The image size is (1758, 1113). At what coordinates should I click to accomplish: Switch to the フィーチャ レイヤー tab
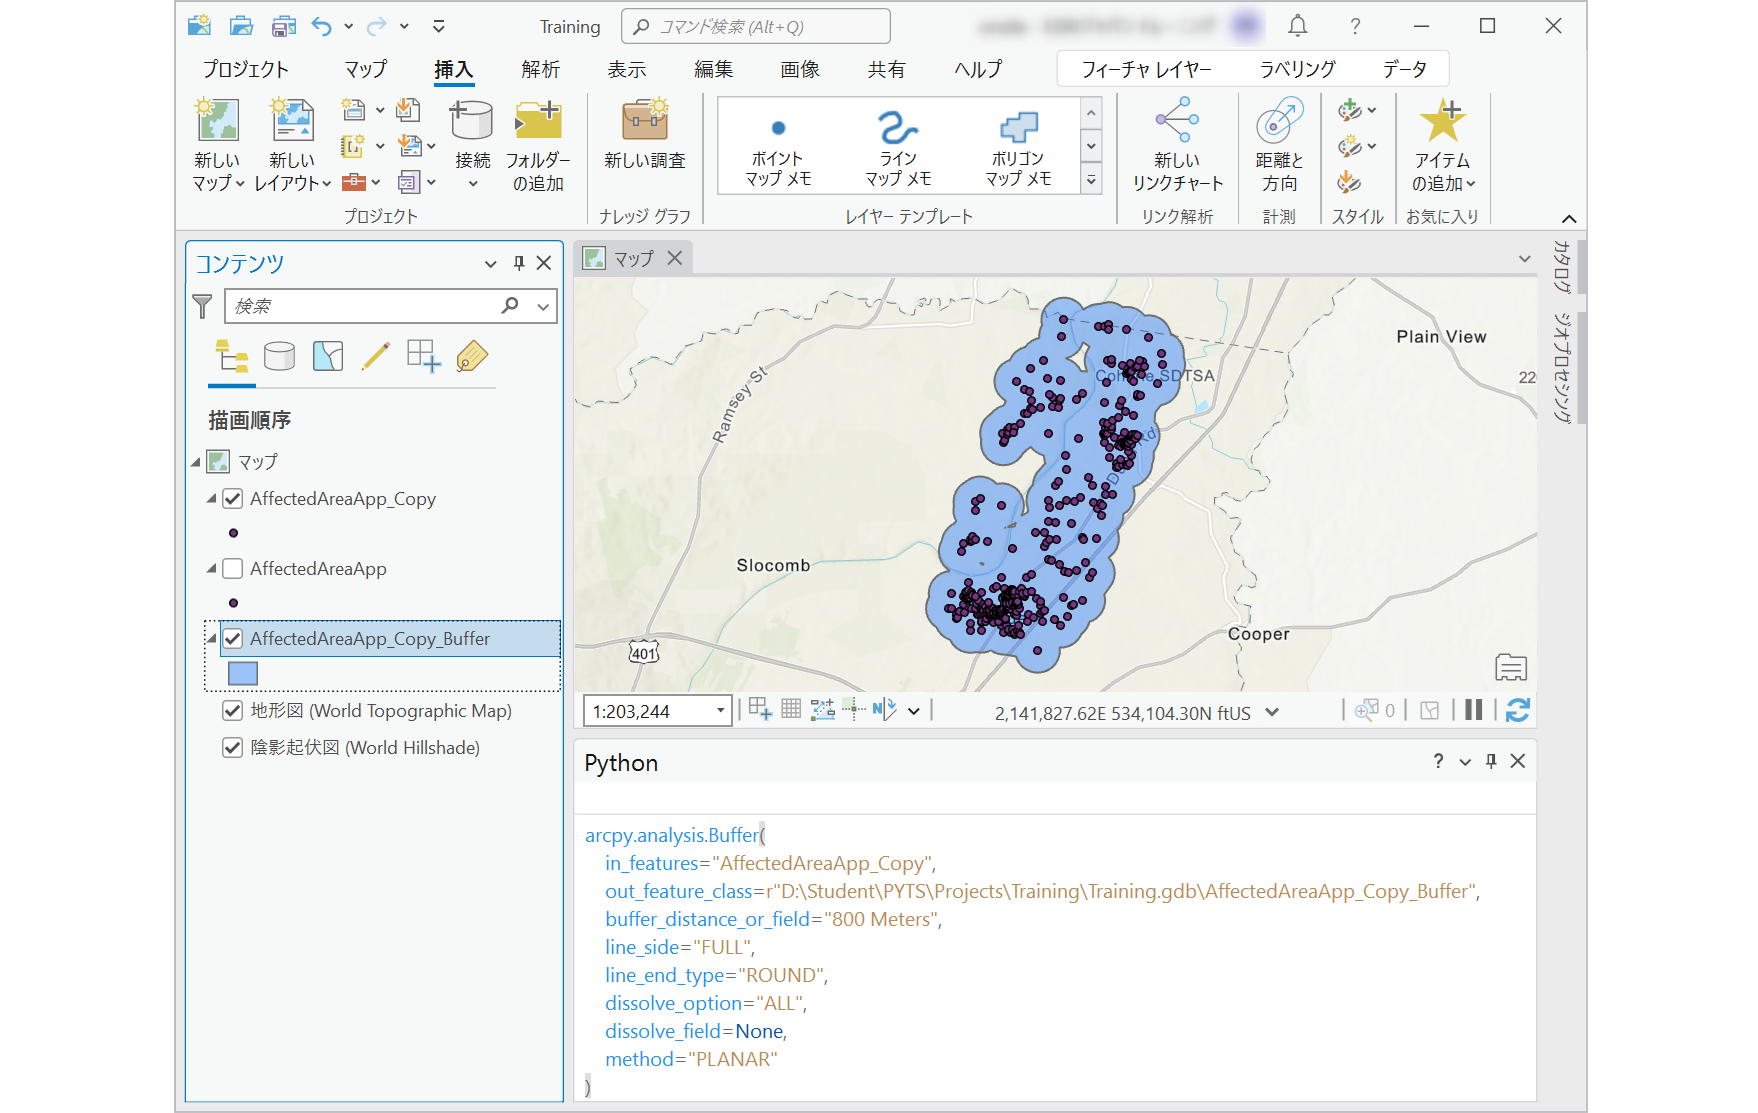(1145, 69)
